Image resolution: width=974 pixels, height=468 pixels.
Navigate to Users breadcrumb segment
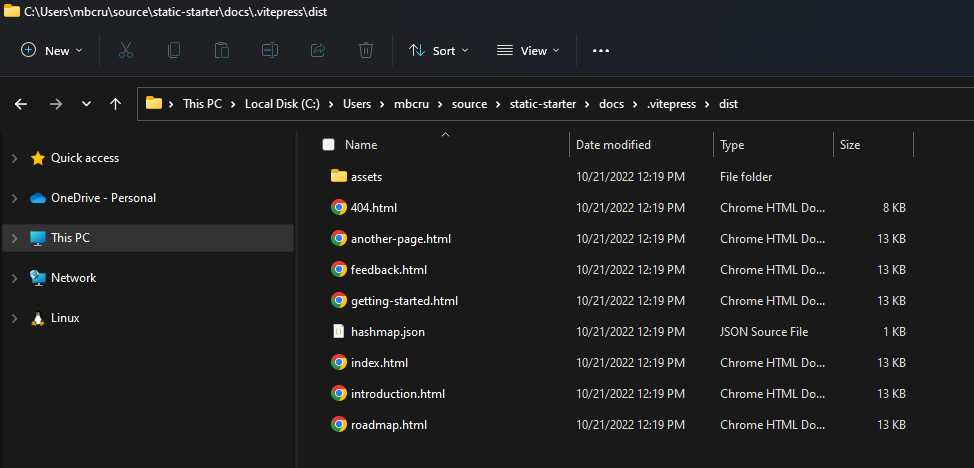point(357,104)
